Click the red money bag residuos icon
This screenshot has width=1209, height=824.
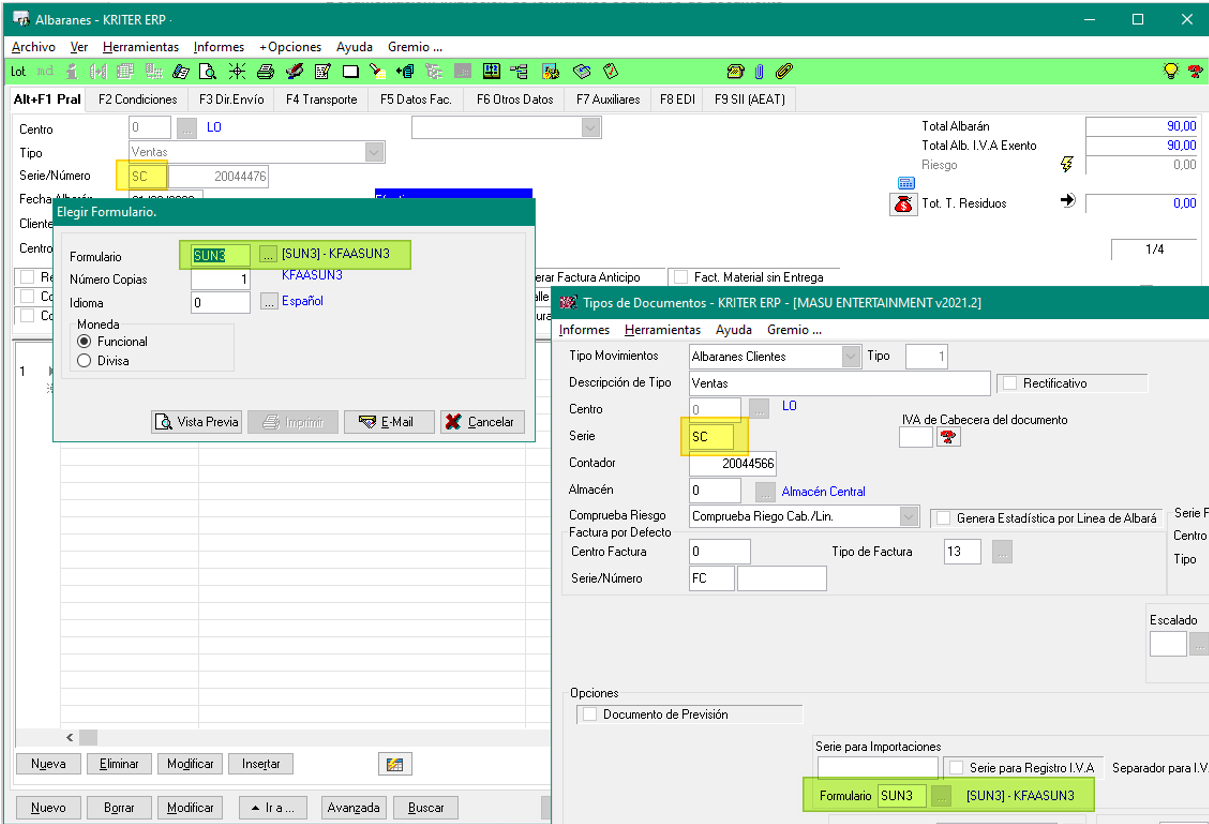coord(903,204)
